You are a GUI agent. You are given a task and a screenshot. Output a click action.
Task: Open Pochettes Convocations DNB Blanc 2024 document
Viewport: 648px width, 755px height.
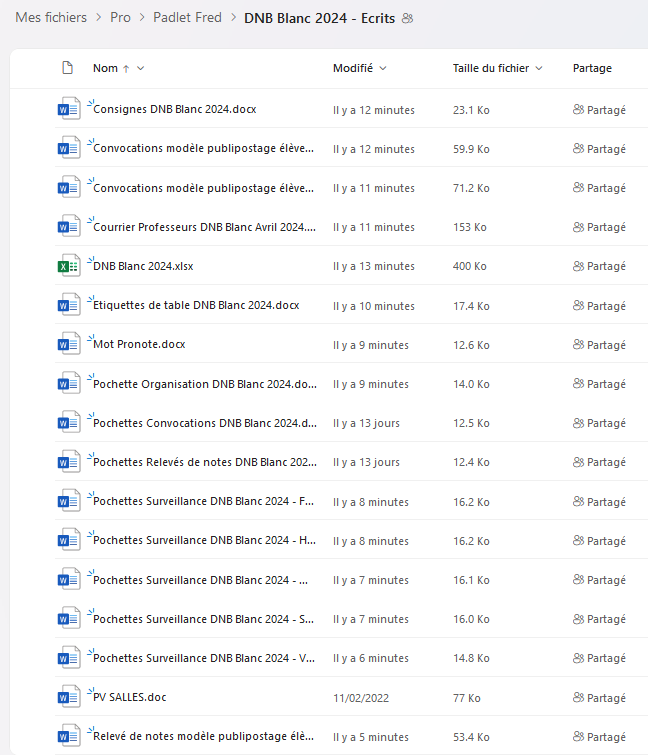pyautogui.click(x=205, y=423)
